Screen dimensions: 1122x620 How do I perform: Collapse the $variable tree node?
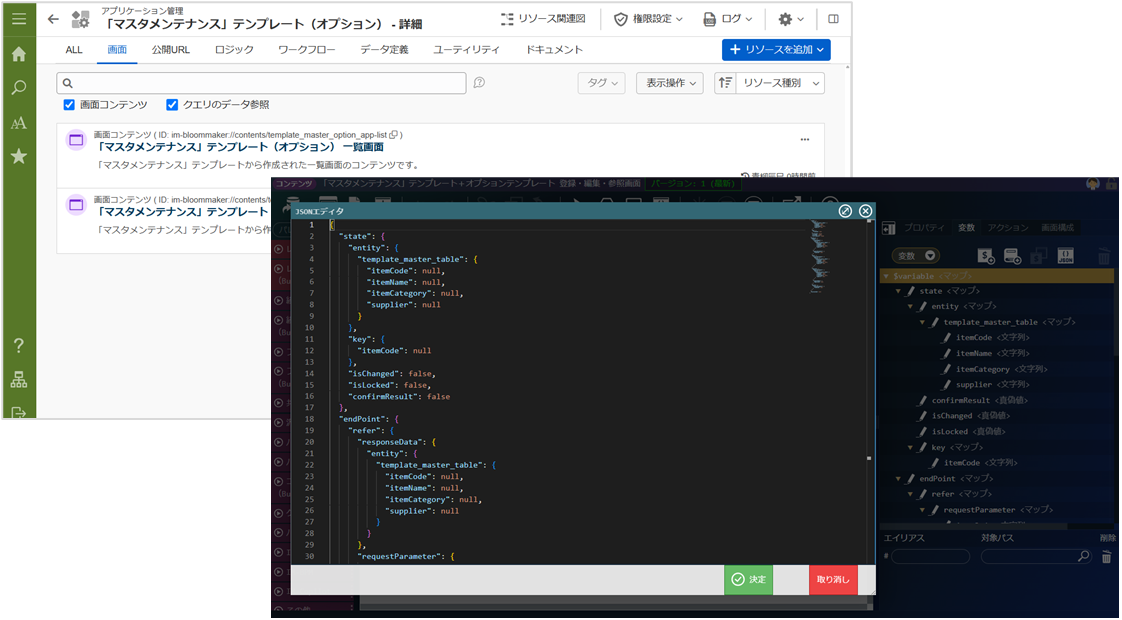886,276
